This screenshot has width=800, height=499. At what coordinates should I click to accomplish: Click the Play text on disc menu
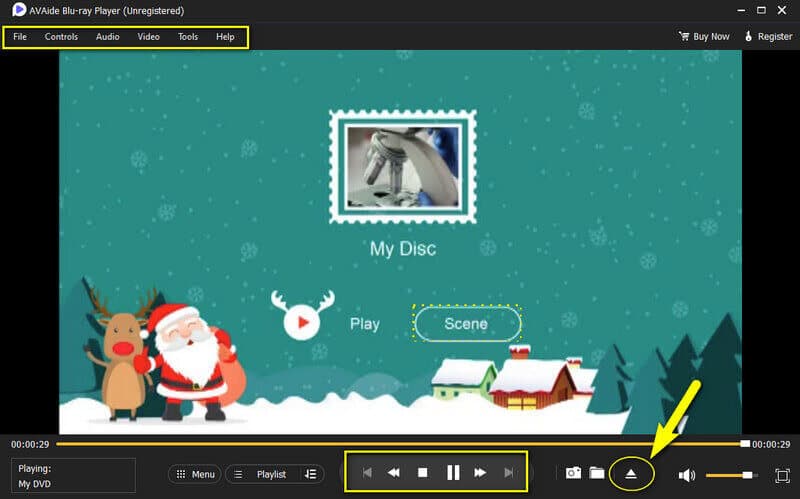pyautogui.click(x=365, y=324)
